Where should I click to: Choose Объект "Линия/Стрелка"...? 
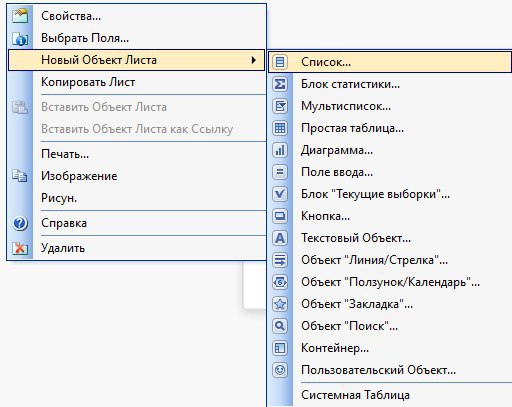pos(390,260)
